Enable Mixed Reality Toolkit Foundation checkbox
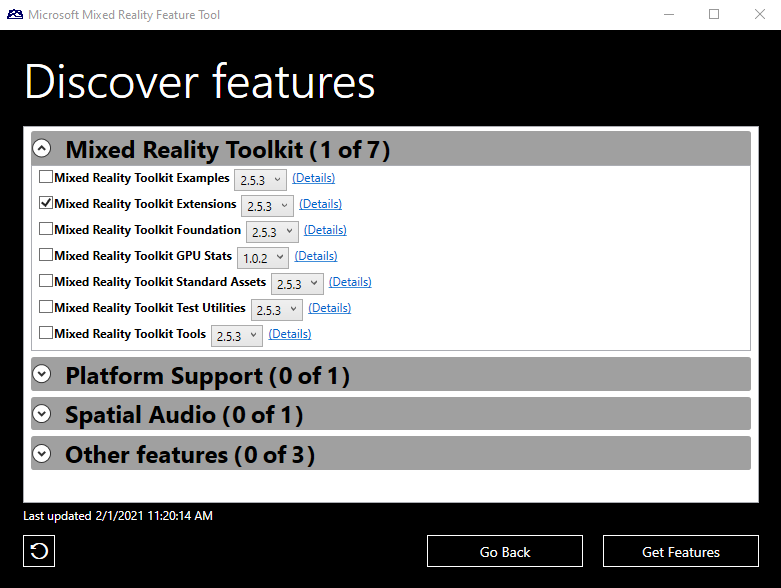The width and height of the screenshot is (781, 588). (x=46, y=230)
